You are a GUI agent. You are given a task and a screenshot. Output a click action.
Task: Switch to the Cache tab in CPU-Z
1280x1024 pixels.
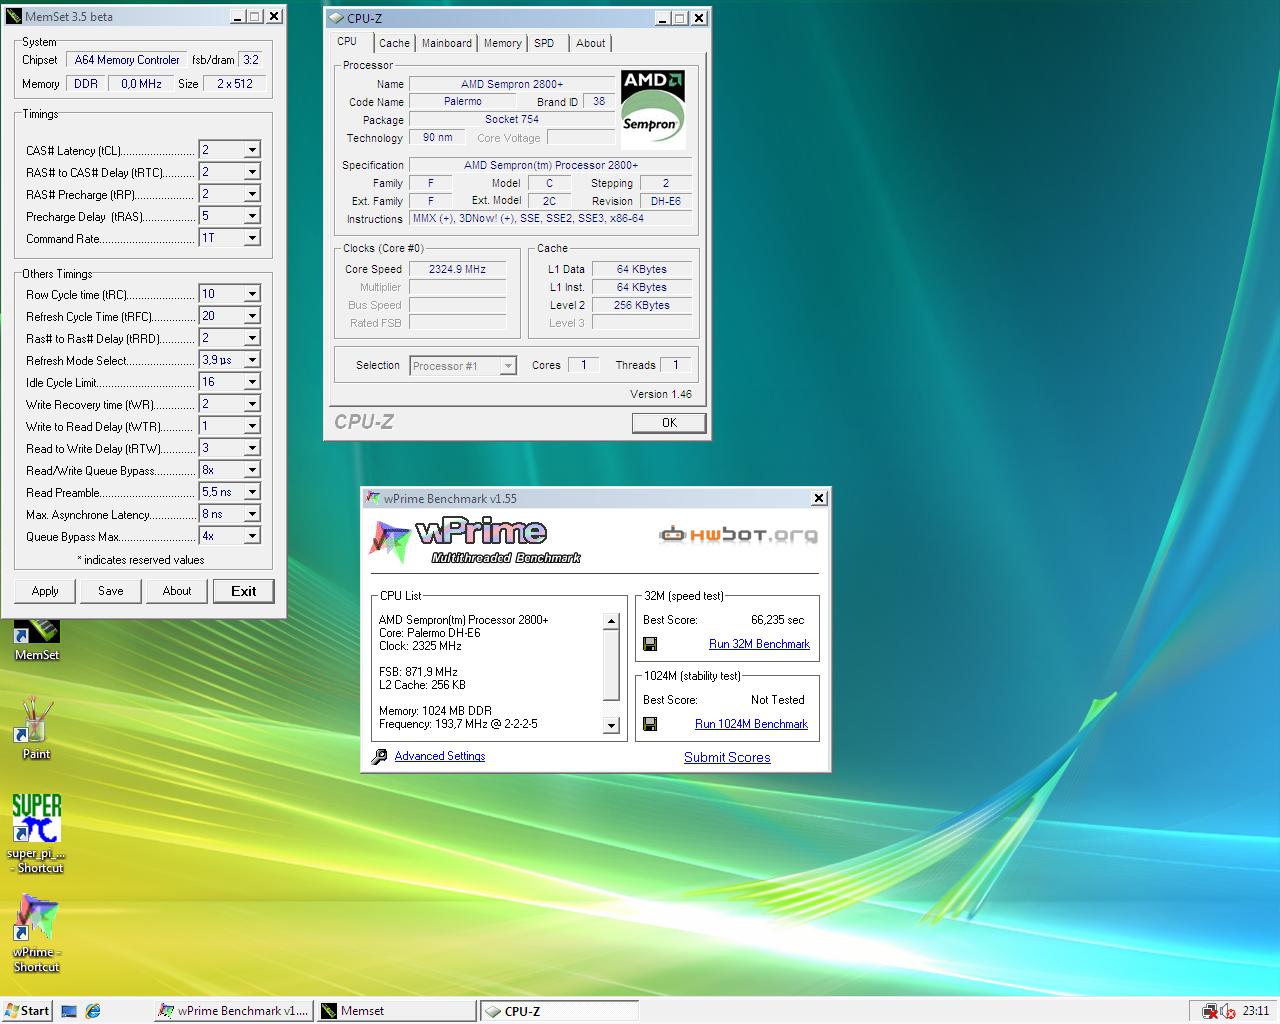pyautogui.click(x=394, y=43)
